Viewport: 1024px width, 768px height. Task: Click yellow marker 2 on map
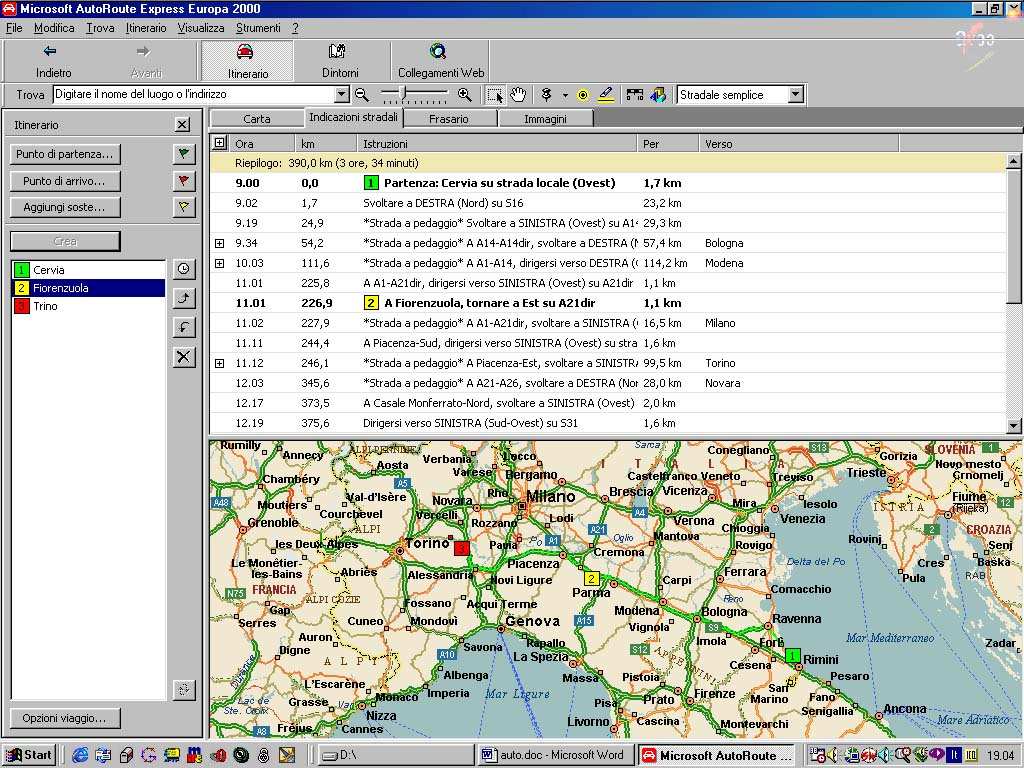click(x=591, y=579)
